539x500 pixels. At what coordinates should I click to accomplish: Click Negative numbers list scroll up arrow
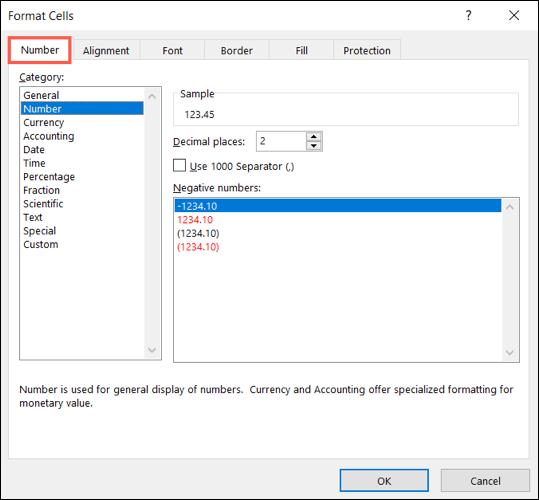point(510,207)
